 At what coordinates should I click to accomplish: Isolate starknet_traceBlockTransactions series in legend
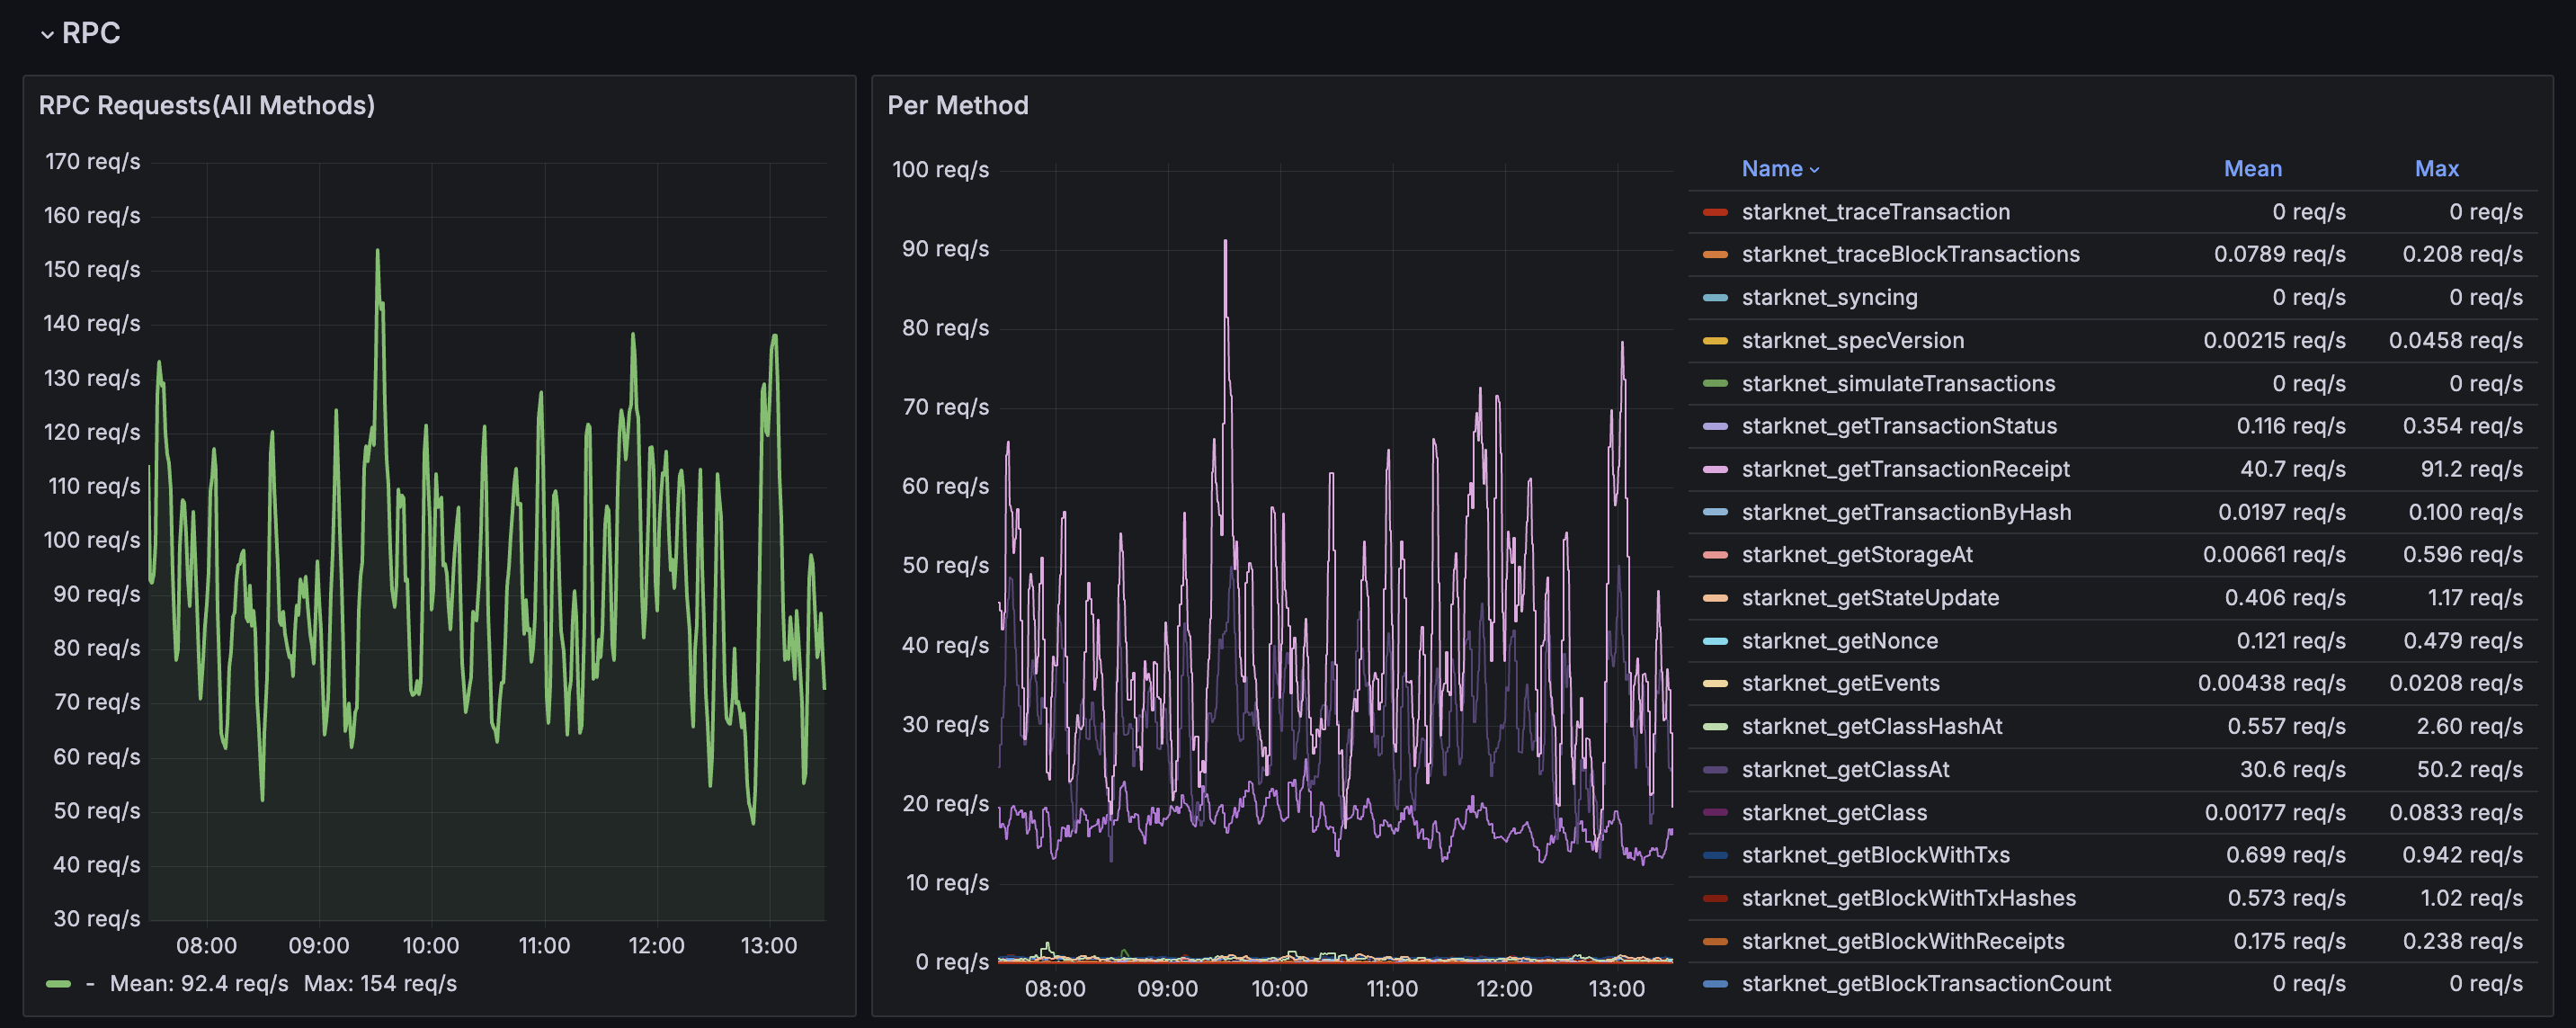point(1910,255)
